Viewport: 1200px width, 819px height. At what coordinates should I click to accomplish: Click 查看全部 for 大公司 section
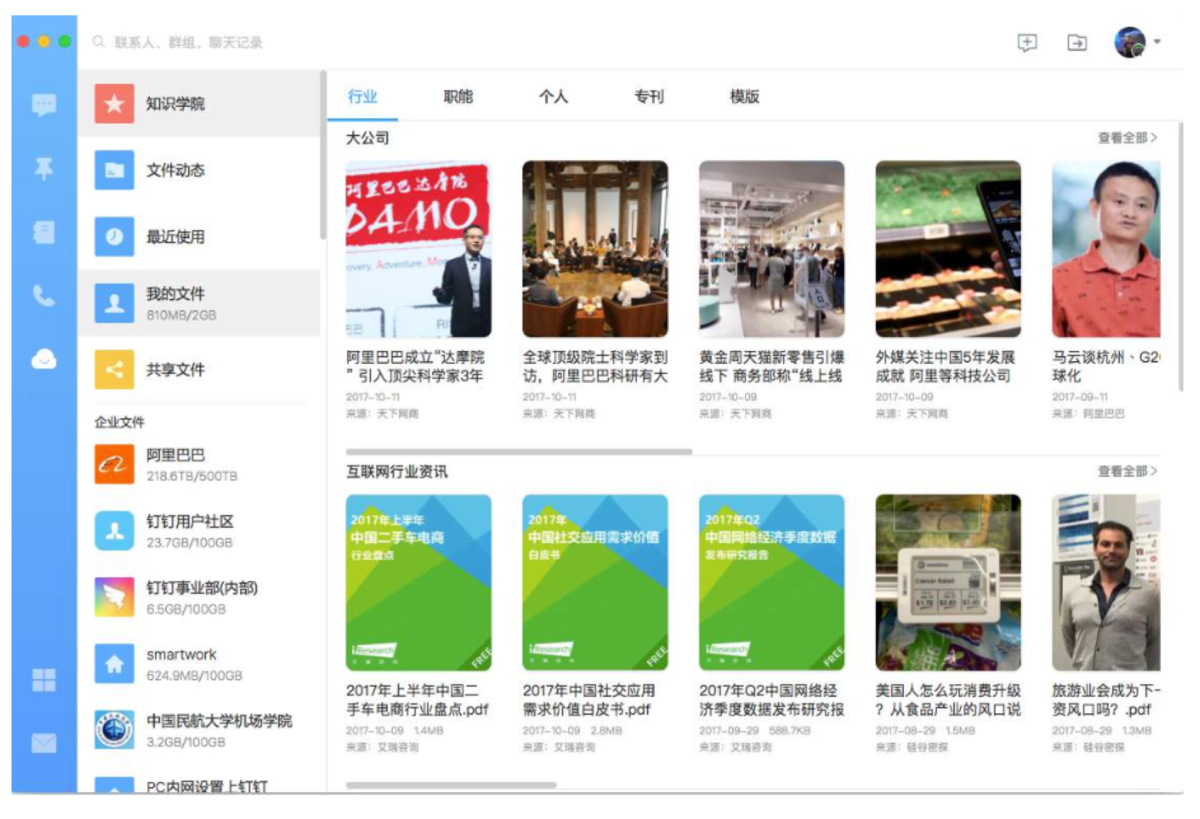coord(1127,138)
